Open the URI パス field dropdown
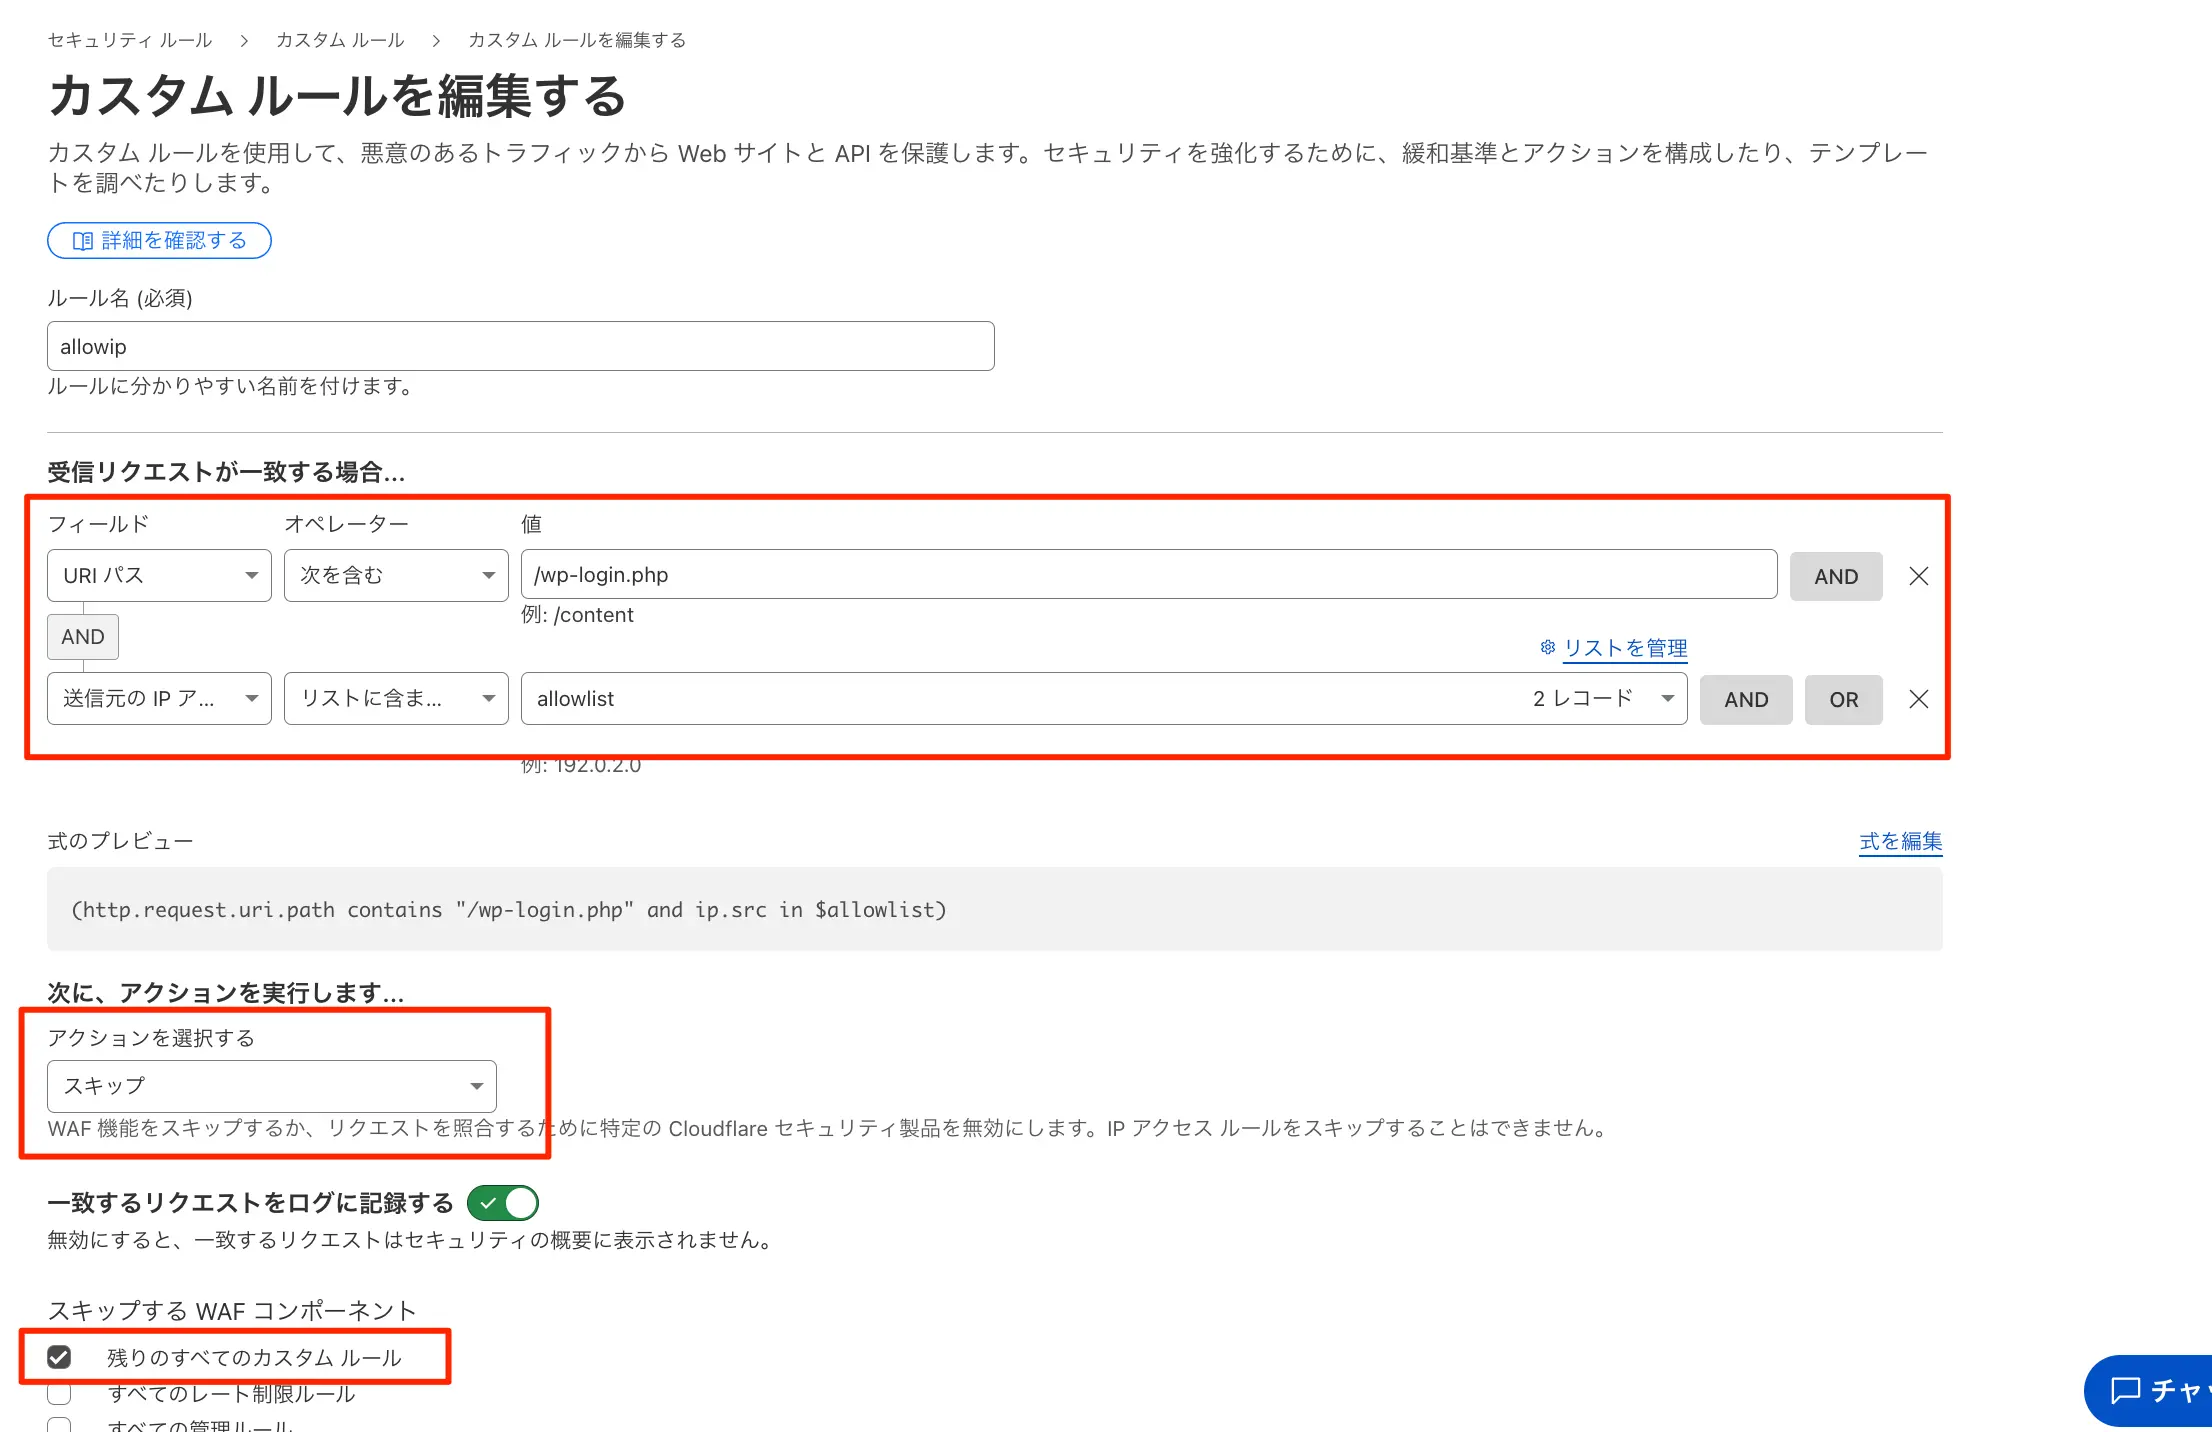The width and height of the screenshot is (2212, 1432). tap(159, 576)
